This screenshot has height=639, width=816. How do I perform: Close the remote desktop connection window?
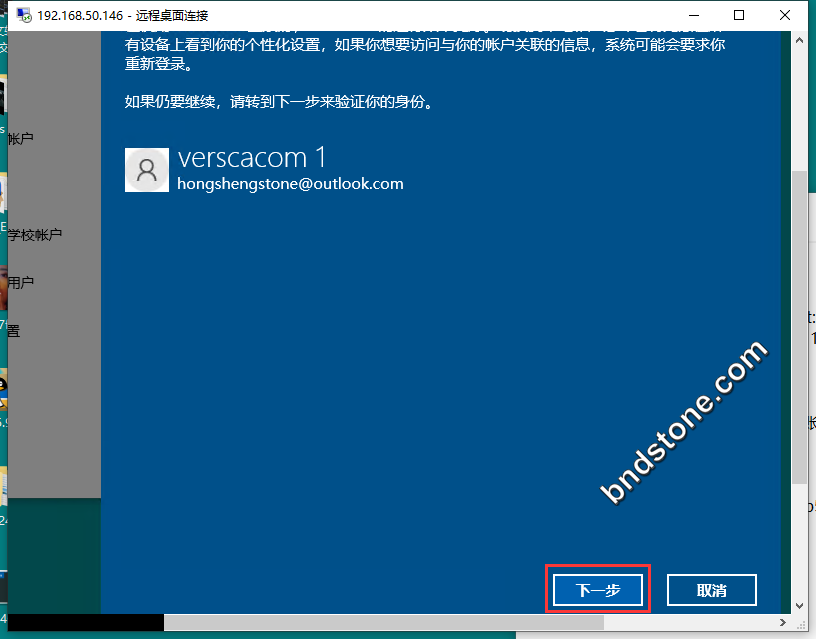click(786, 15)
